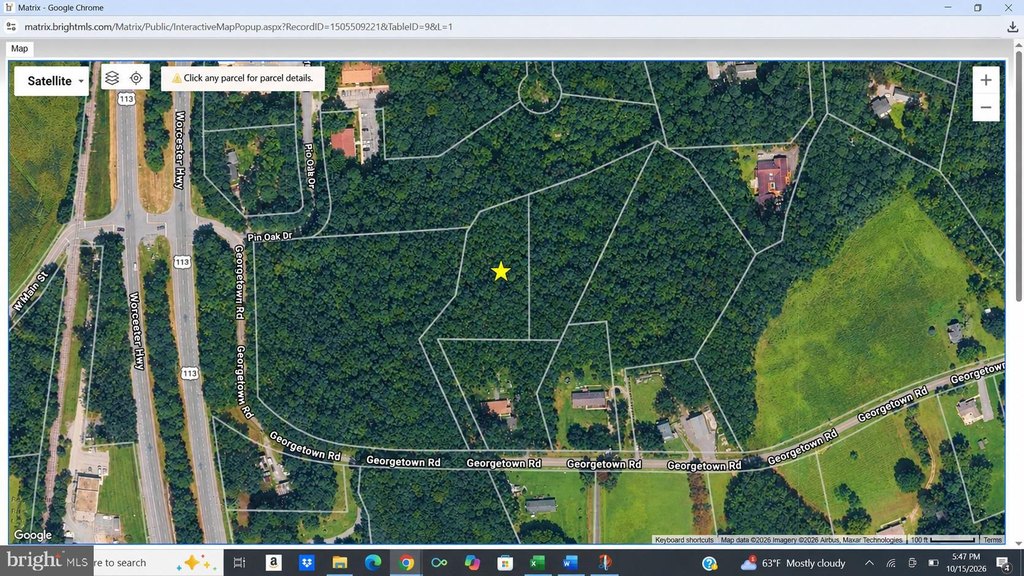Click the Chrome download icon

click(1012, 27)
